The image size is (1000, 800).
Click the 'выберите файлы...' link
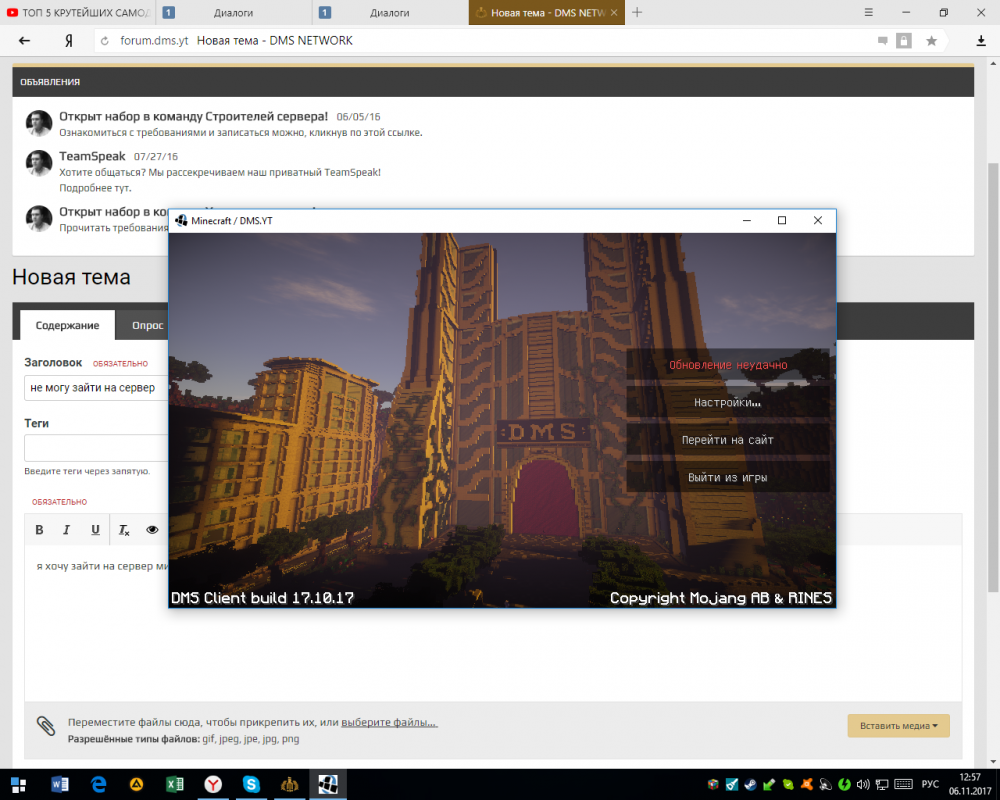coord(389,722)
